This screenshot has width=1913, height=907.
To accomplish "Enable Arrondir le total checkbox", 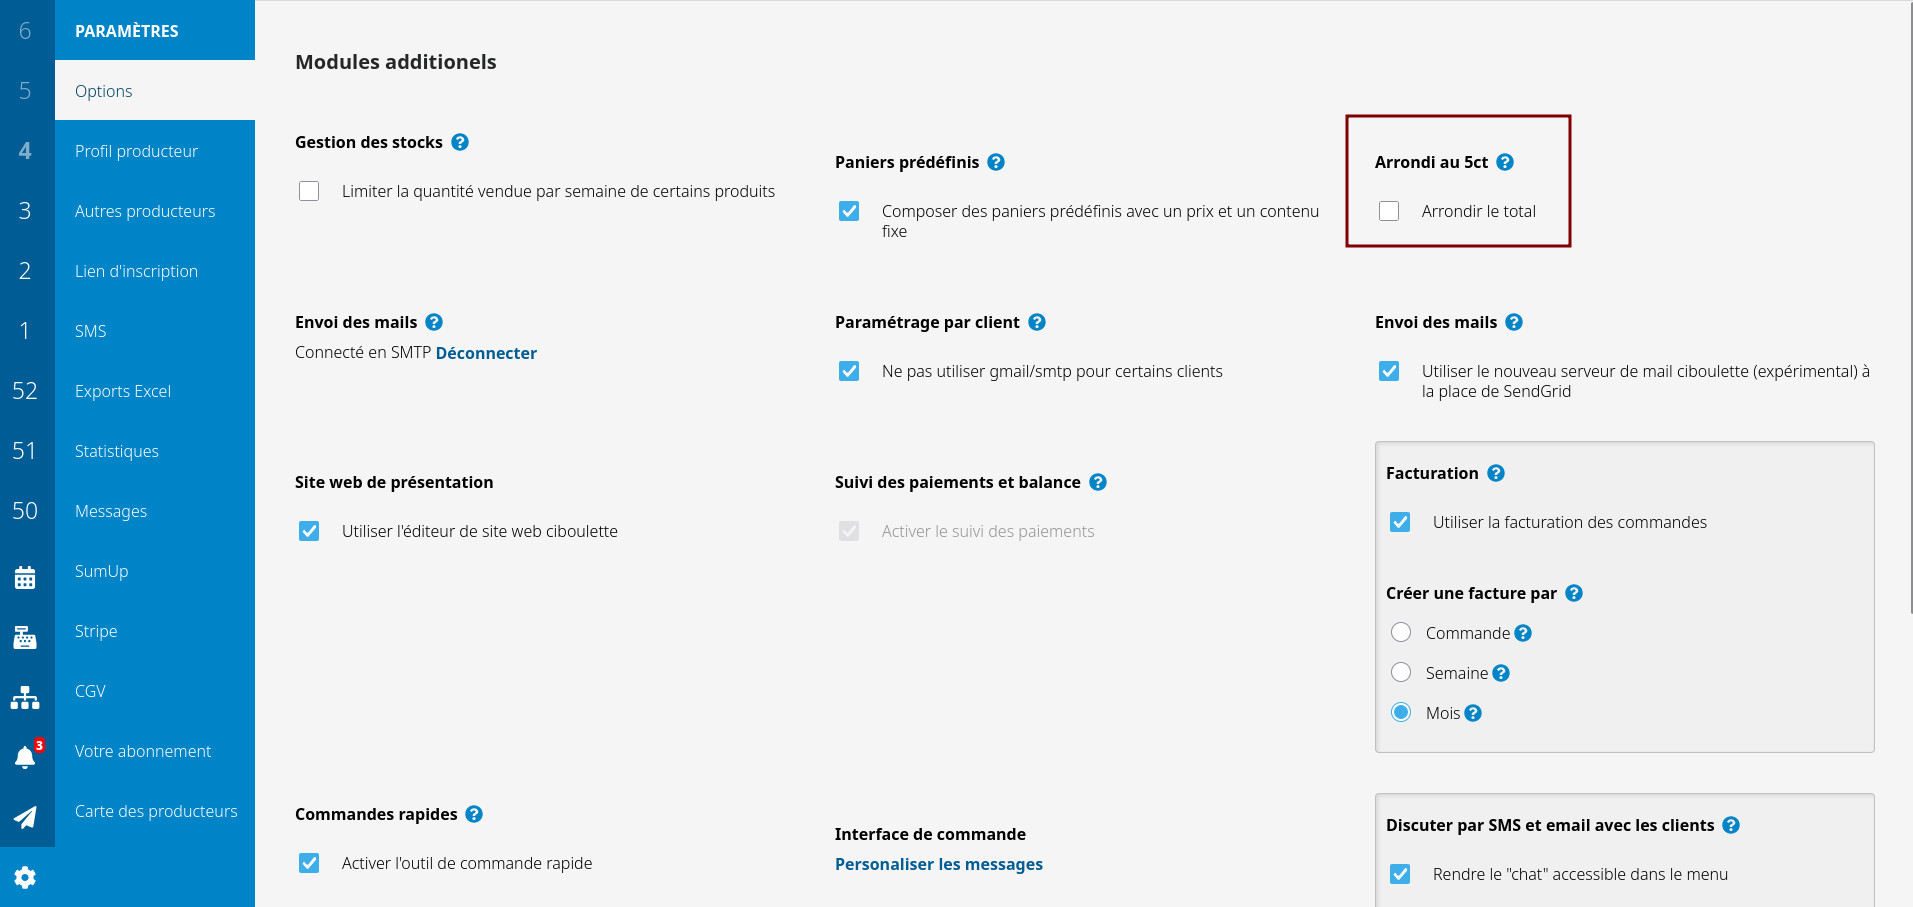I will coord(1389,211).
